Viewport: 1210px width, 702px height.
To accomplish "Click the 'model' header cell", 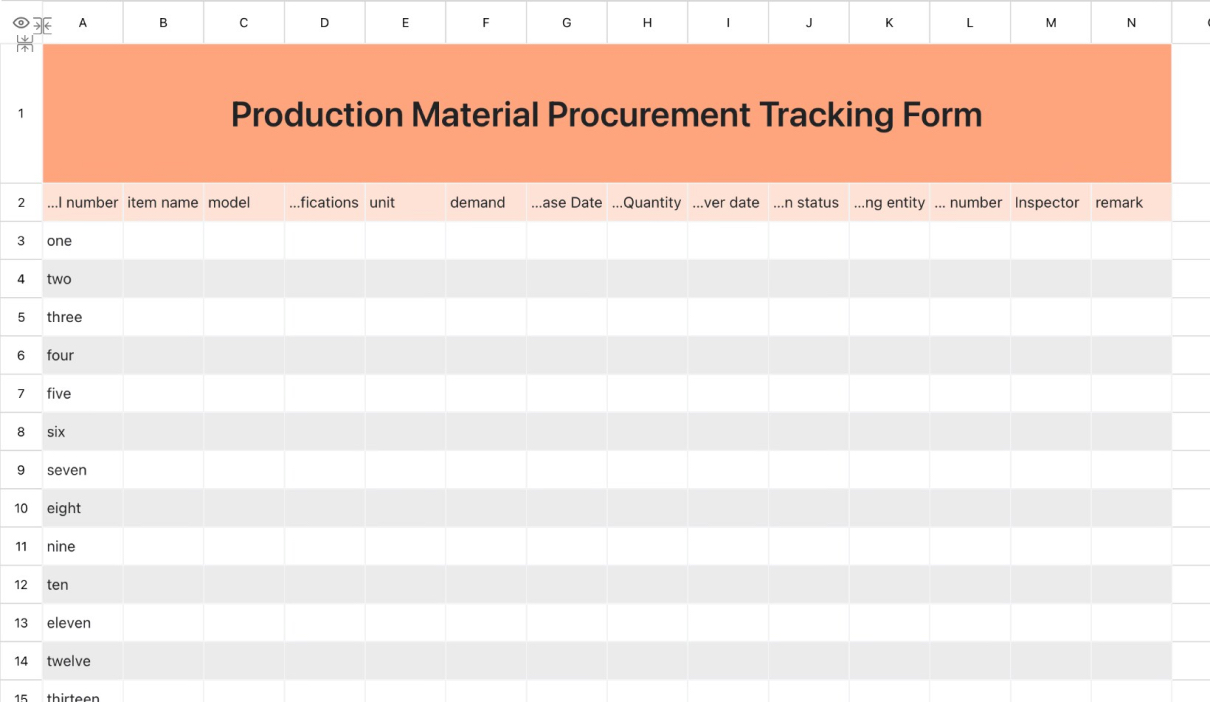I will point(244,202).
